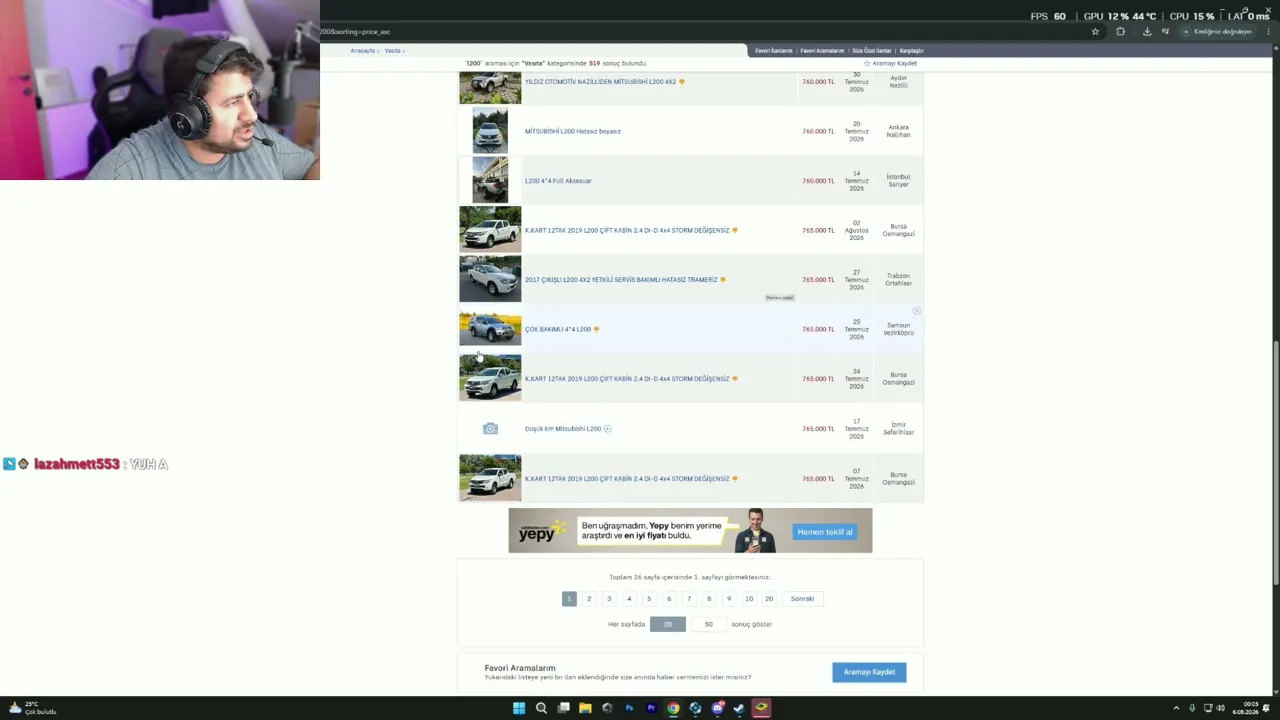Go to Vasıta in the breadcrumb
Viewport: 1280px width, 720px height.
[x=392, y=51]
